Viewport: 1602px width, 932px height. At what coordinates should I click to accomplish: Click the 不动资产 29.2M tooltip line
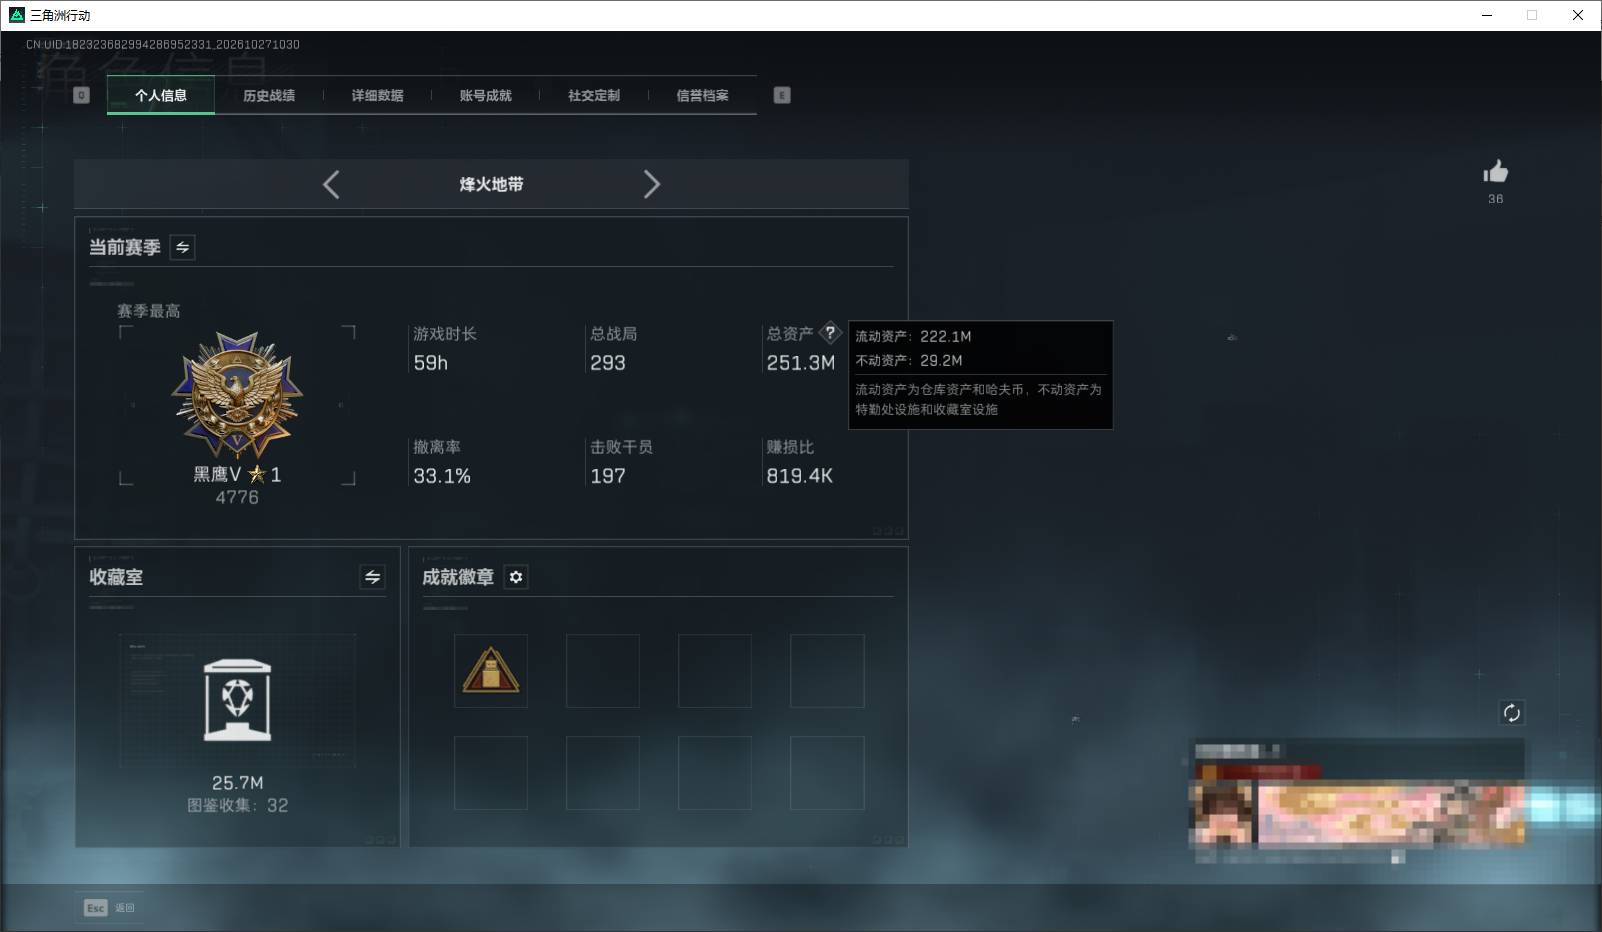(909, 360)
